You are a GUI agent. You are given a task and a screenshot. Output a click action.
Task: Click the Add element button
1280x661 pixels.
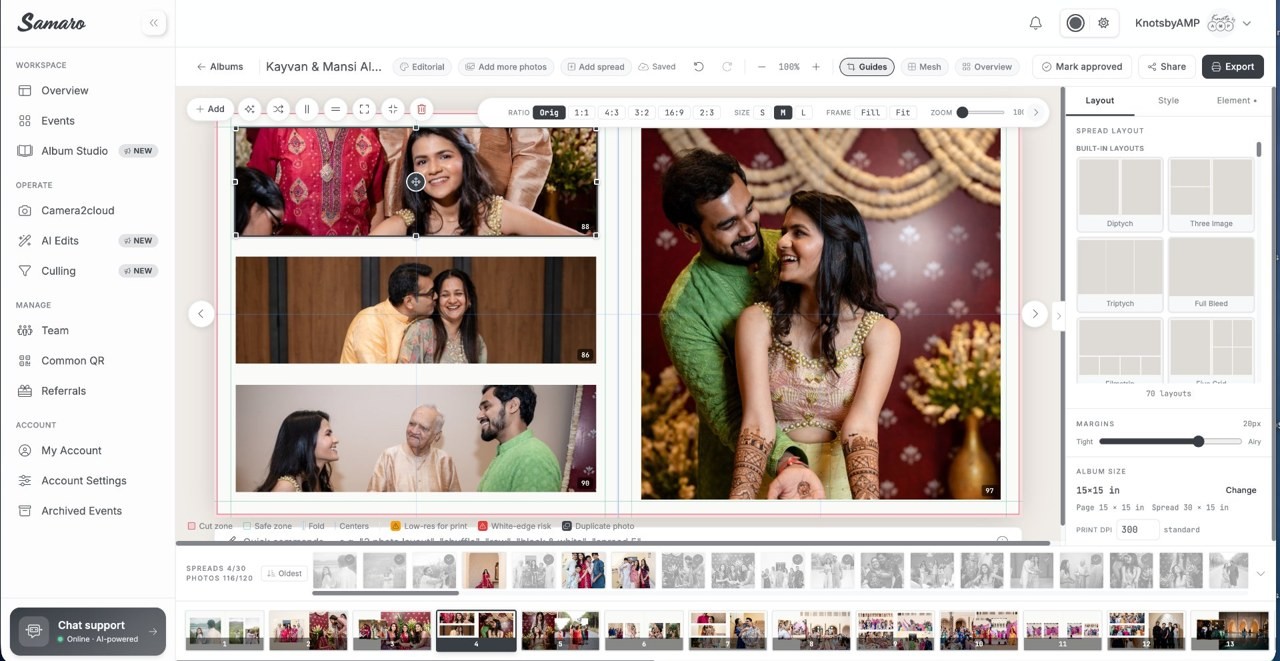(x=210, y=109)
